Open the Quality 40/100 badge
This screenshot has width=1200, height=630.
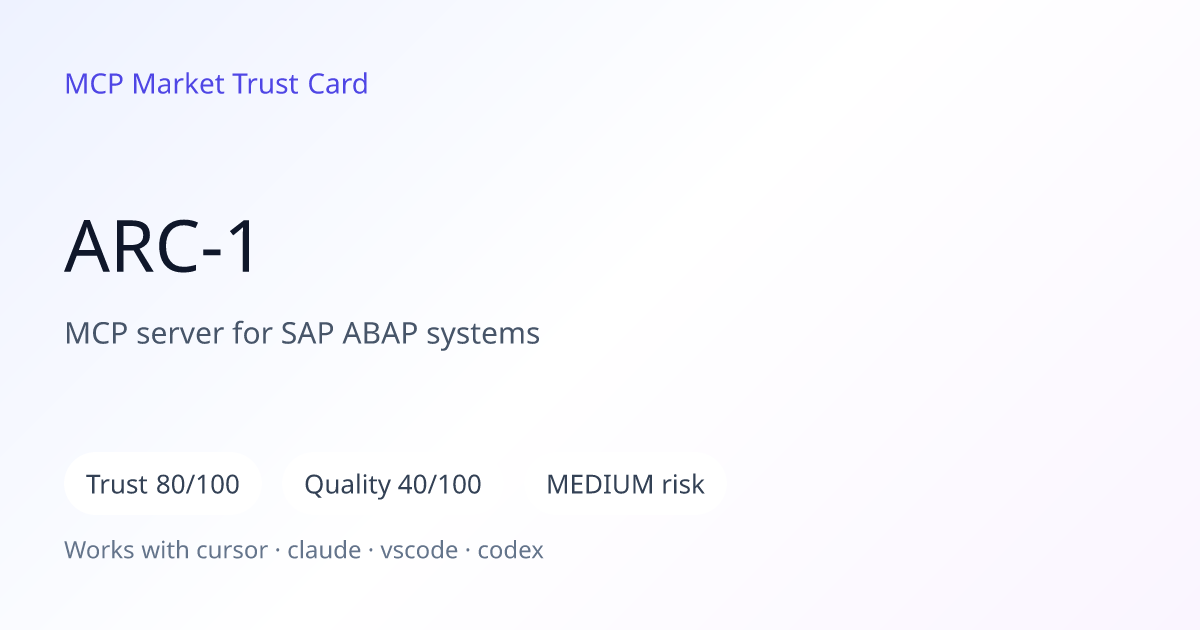(x=393, y=485)
